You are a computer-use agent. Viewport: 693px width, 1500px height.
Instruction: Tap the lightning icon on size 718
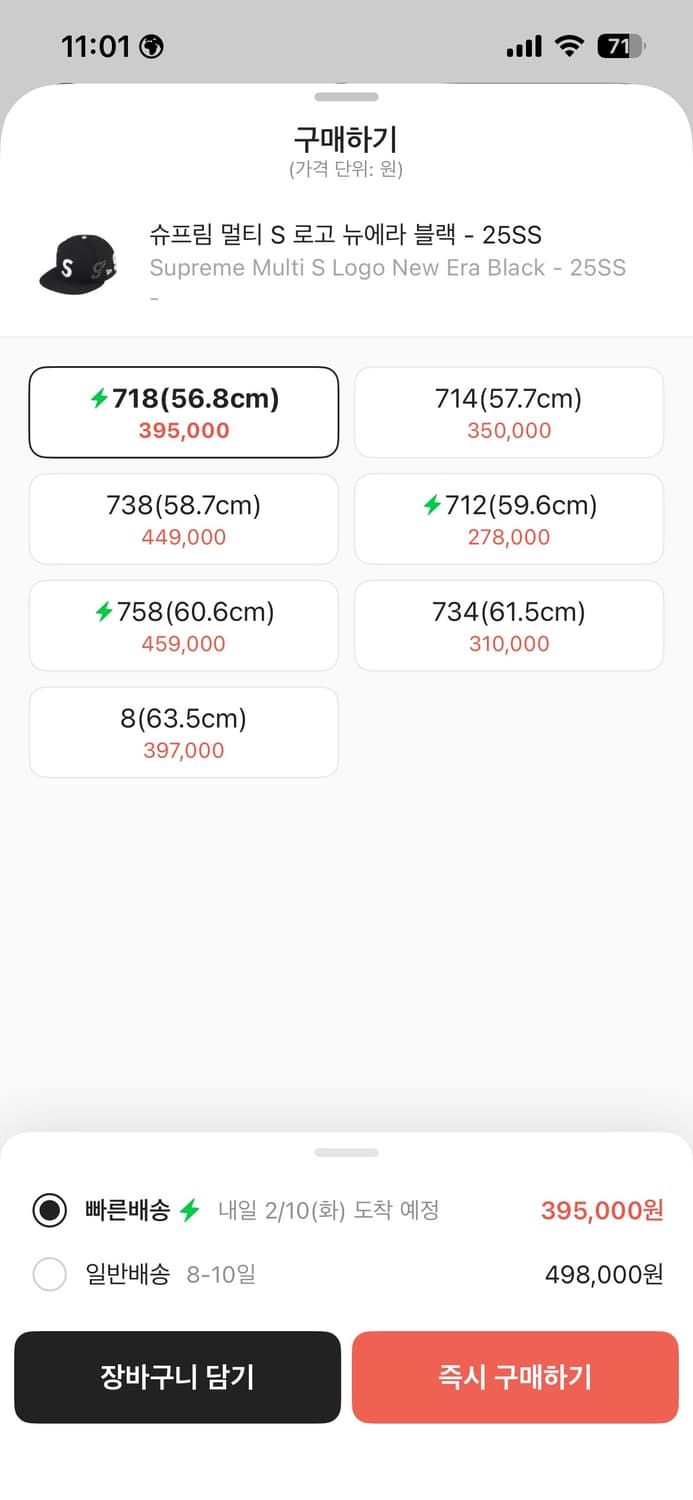coord(99,399)
